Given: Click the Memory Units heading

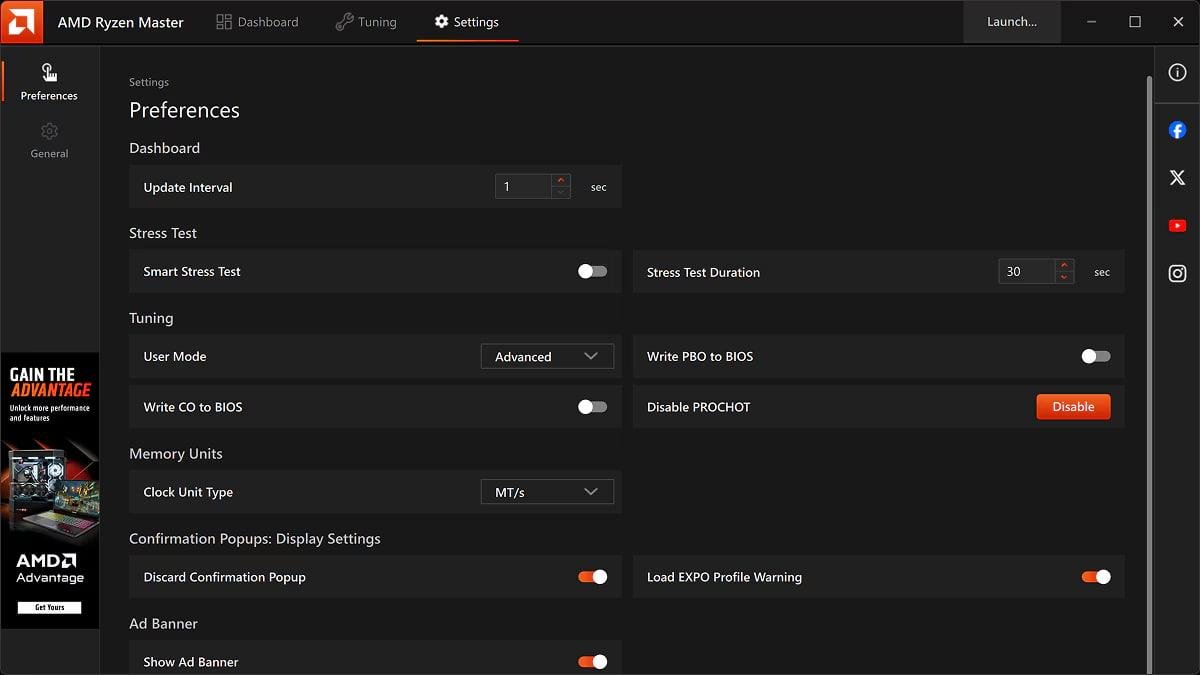Looking at the screenshot, I should point(176,453).
